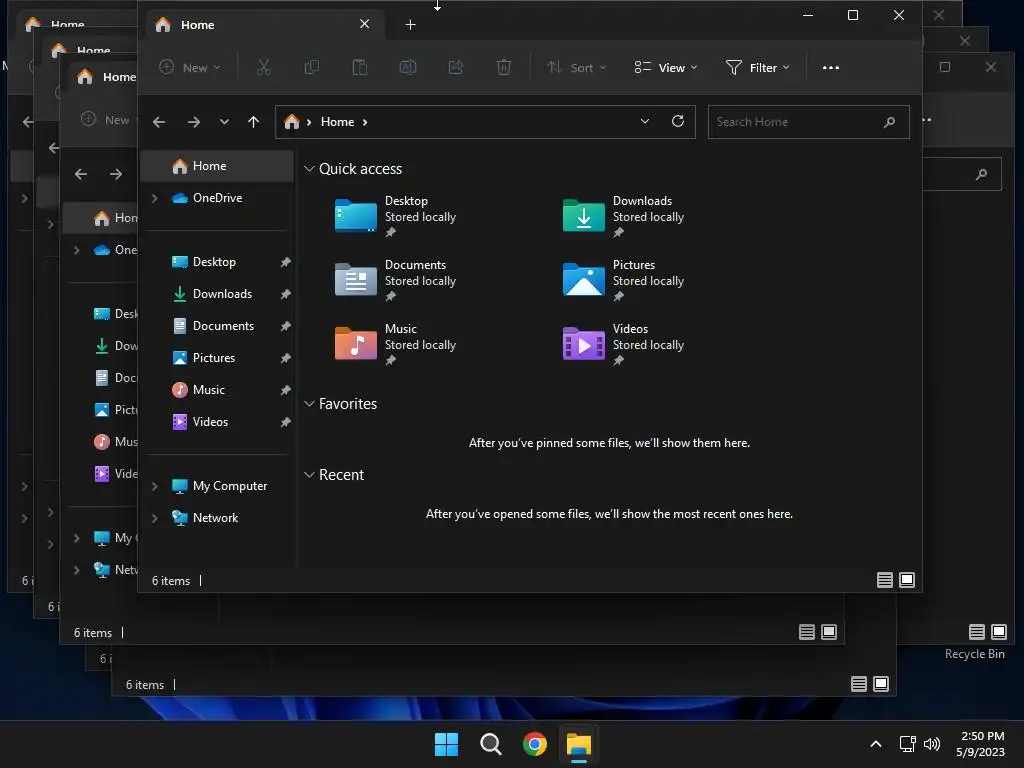Click the Delete trash icon

504,67
